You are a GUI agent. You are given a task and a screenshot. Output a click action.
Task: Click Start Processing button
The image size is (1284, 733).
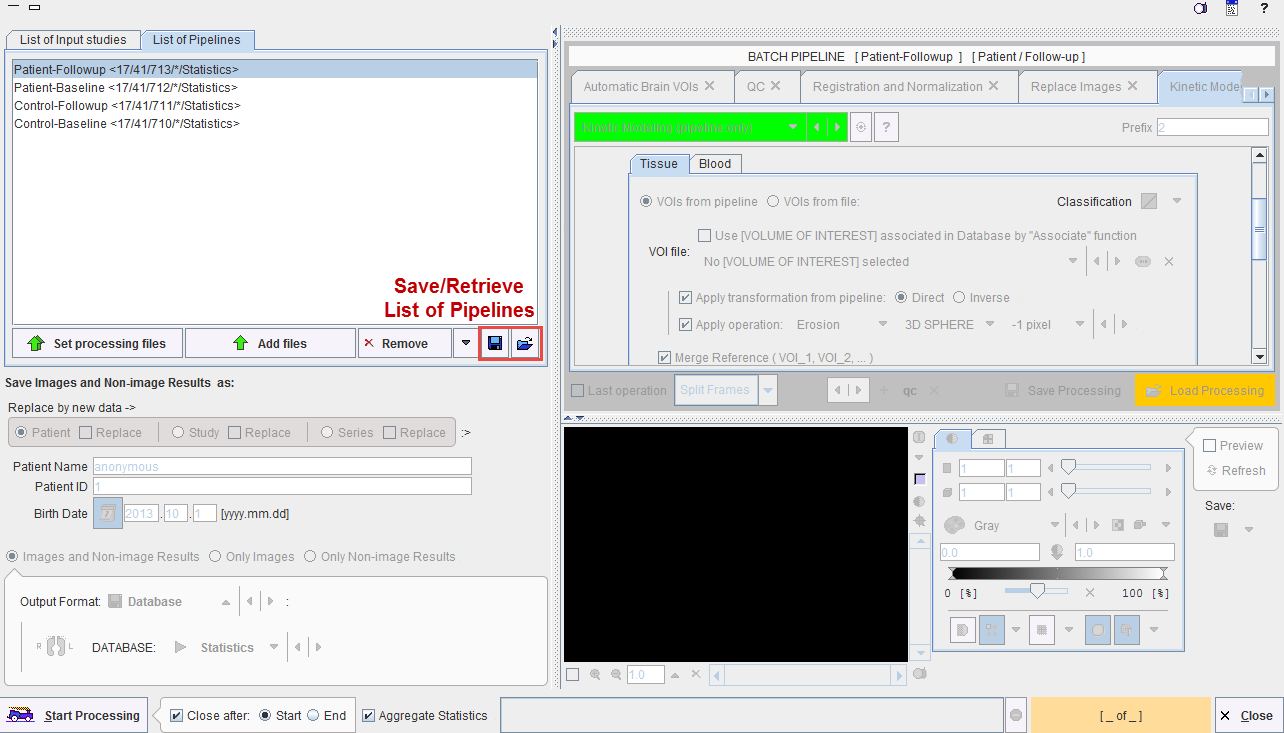click(x=75, y=716)
